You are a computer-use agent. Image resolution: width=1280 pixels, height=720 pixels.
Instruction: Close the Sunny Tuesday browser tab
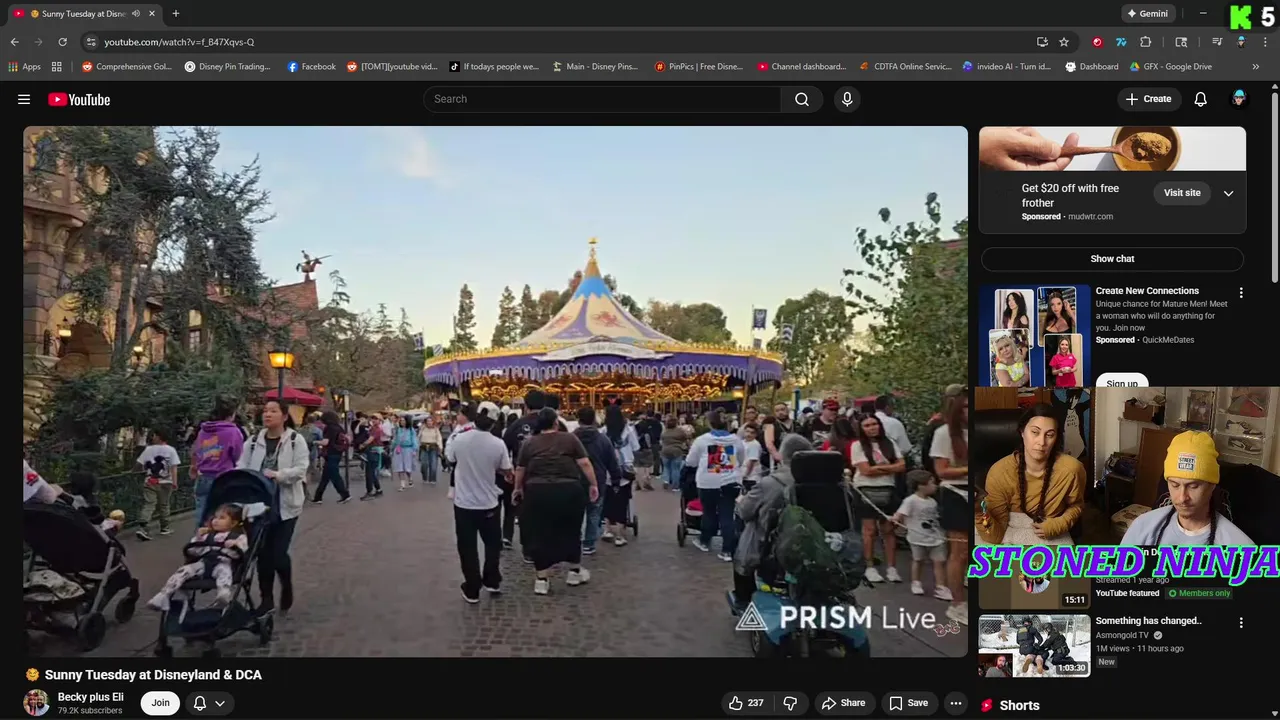pos(152,14)
